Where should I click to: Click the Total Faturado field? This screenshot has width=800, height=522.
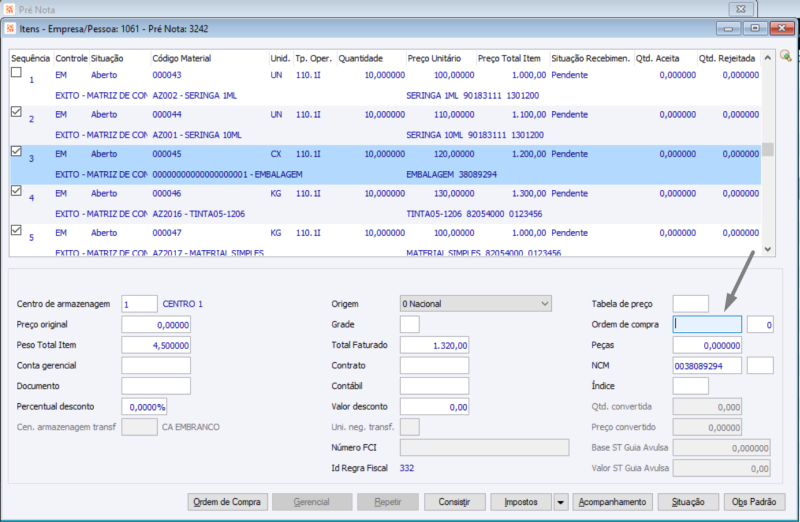tap(434, 345)
